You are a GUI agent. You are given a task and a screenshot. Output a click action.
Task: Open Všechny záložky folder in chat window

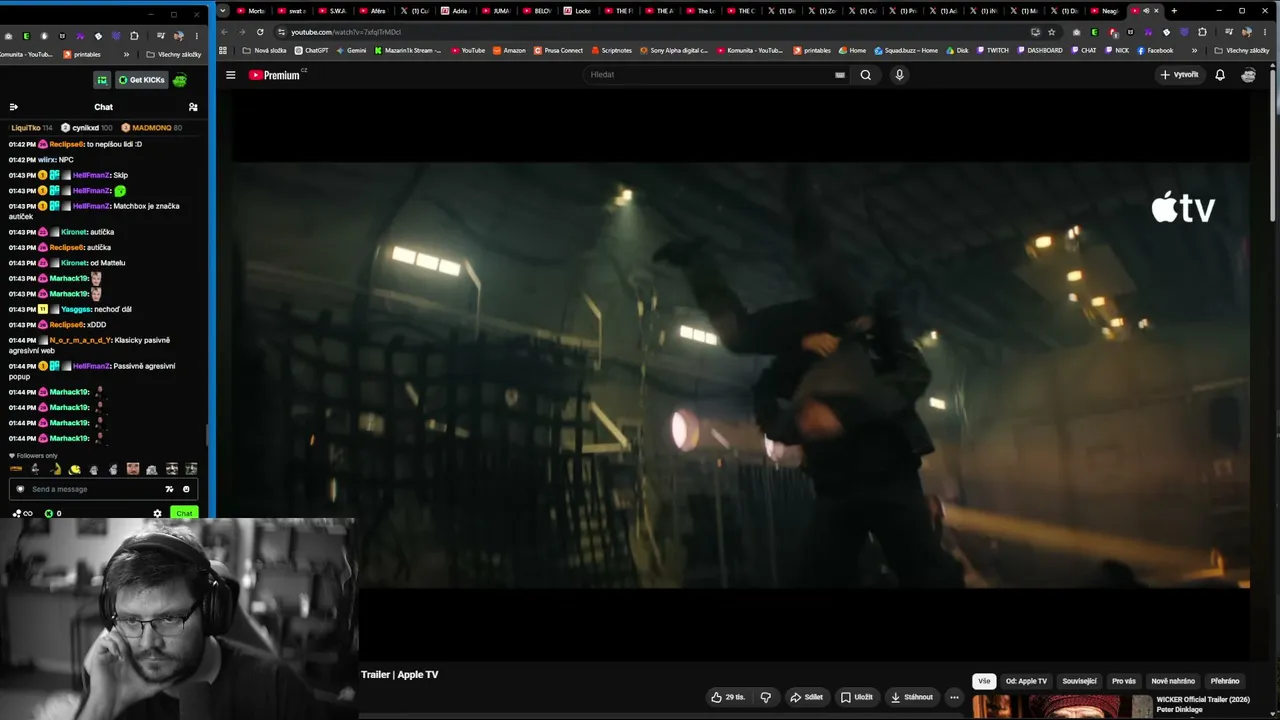pos(174,54)
